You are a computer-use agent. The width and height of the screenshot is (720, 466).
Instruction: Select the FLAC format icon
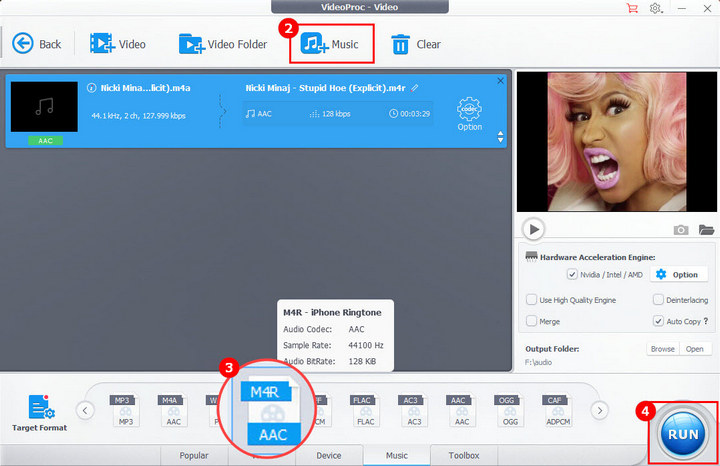pos(366,410)
